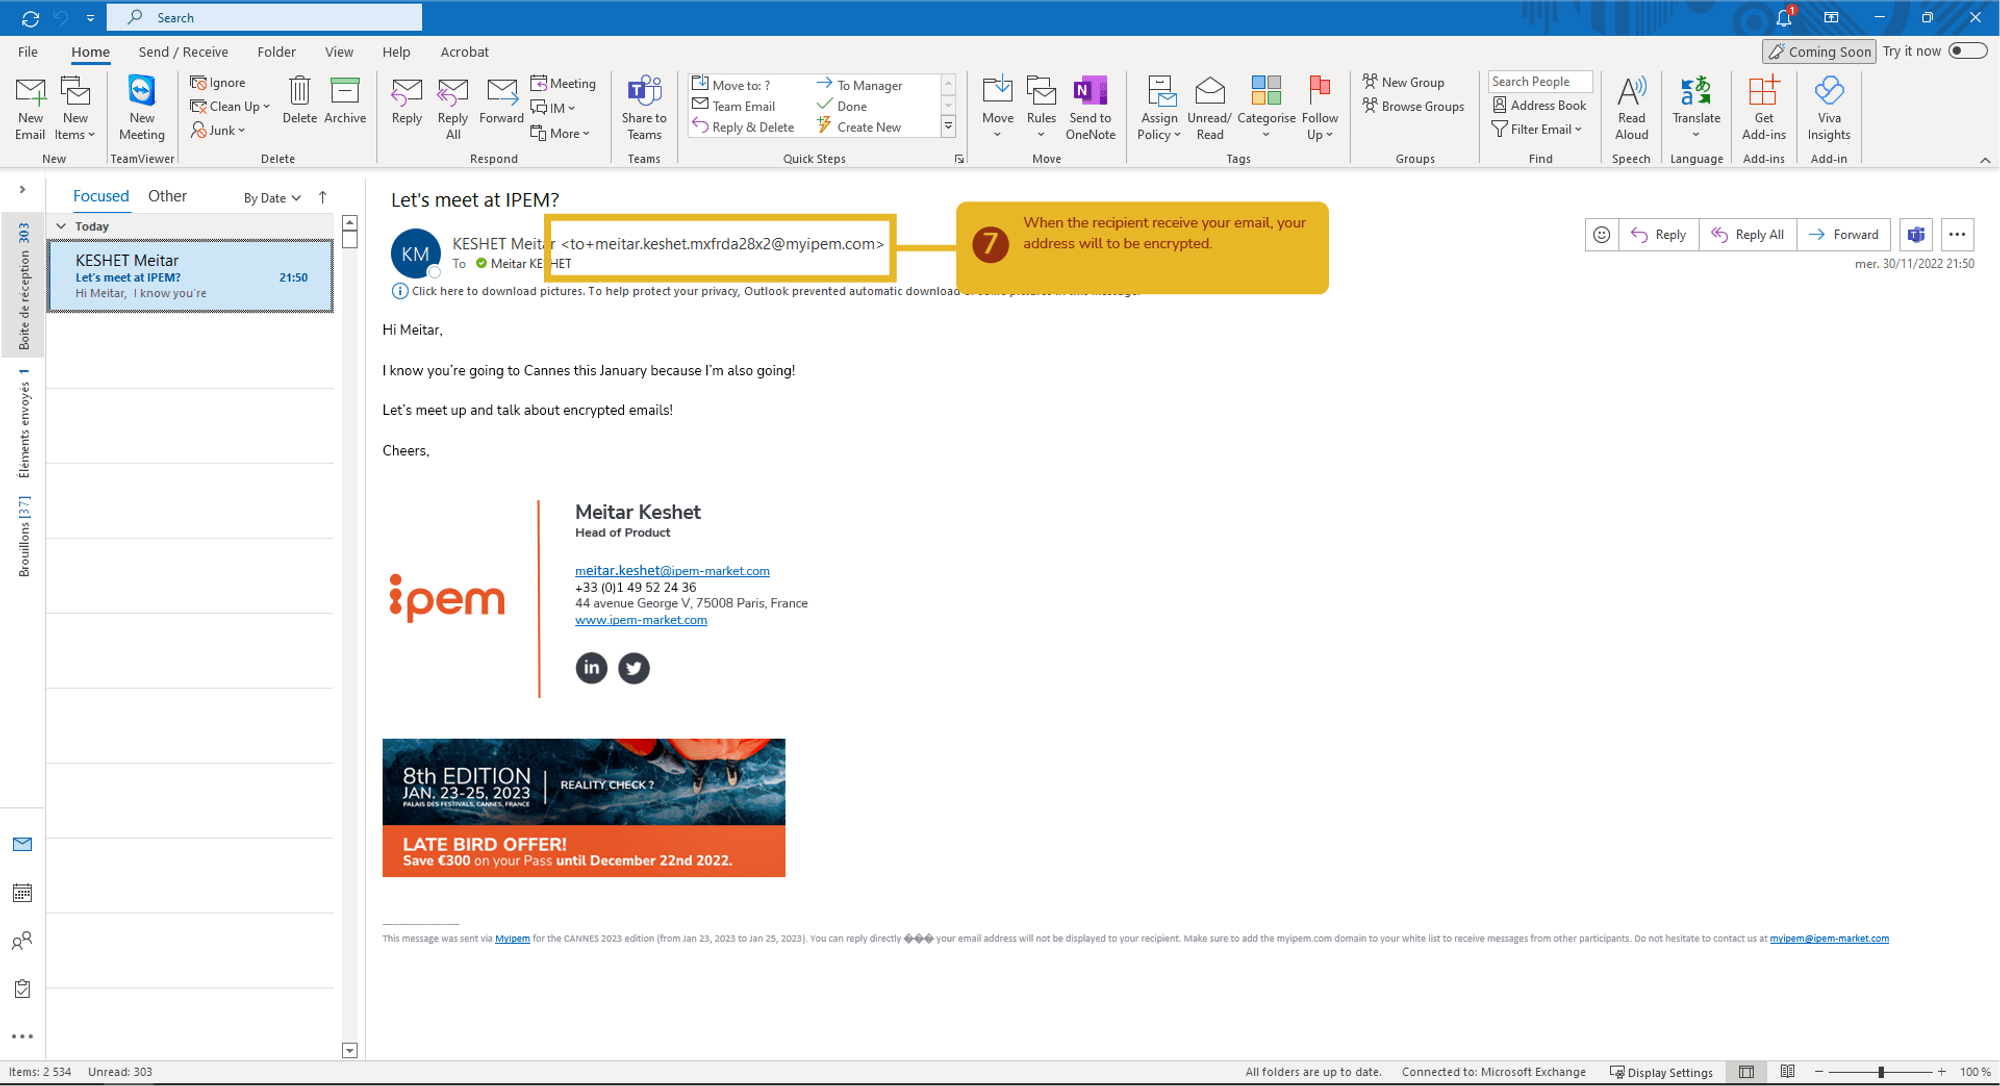The width and height of the screenshot is (2000, 1086).
Task: Expand the Quick Steps gallery
Action: 948,127
